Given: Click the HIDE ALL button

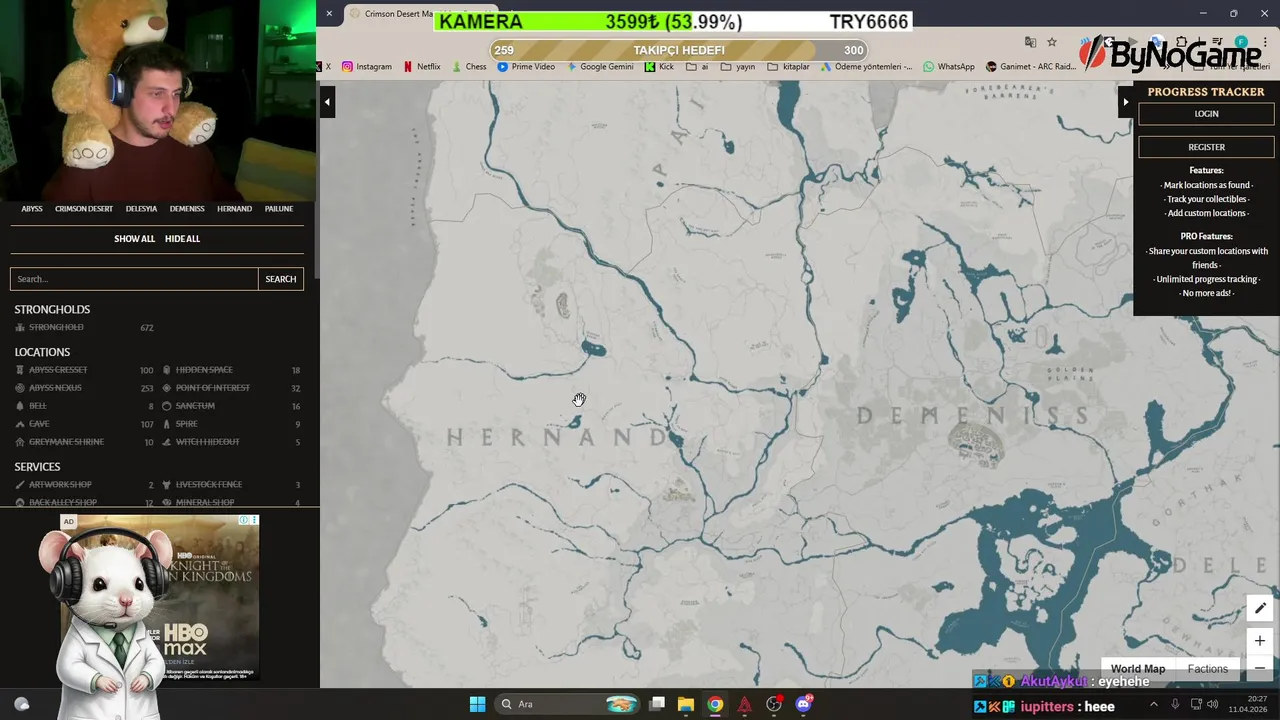Looking at the screenshot, I should pyautogui.click(x=182, y=239).
